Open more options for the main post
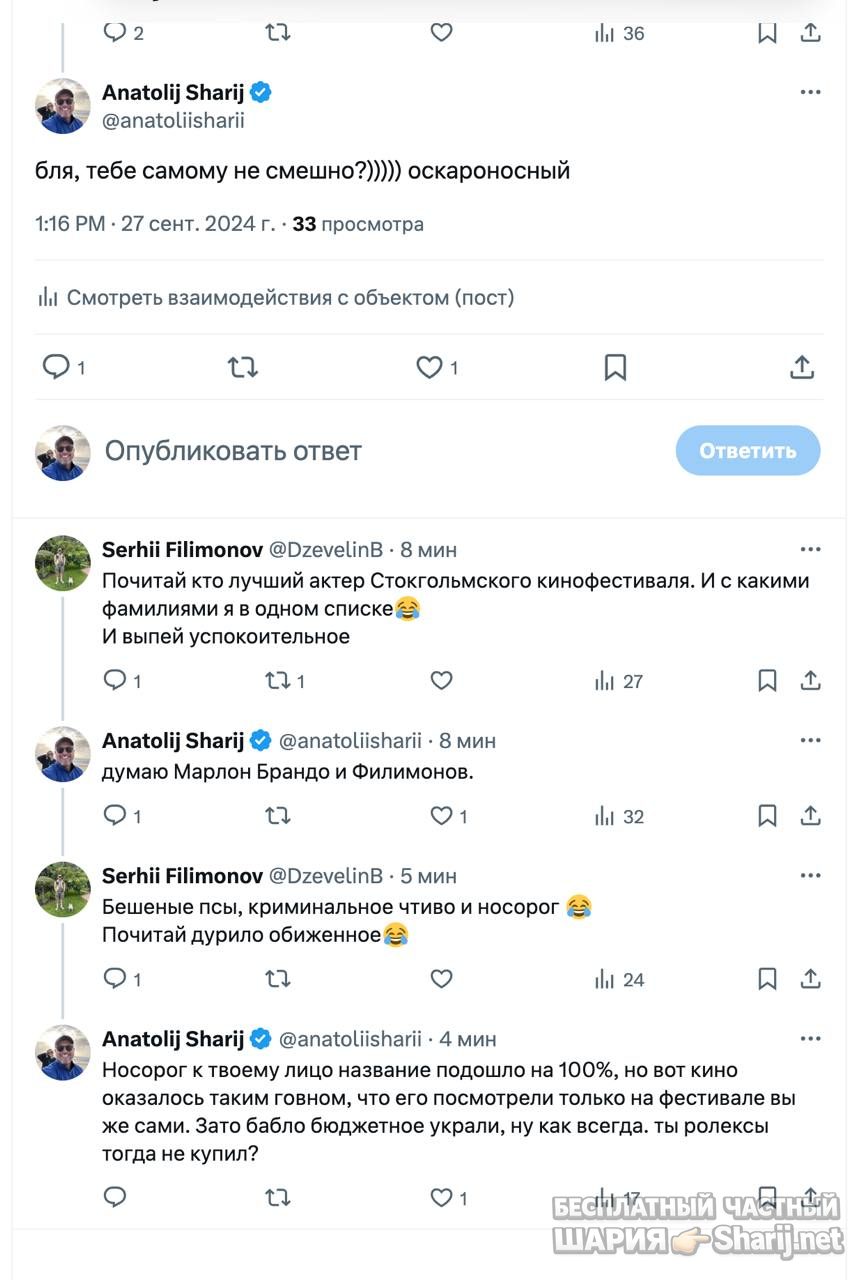The height and width of the screenshot is (1280, 864). point(810,93)
